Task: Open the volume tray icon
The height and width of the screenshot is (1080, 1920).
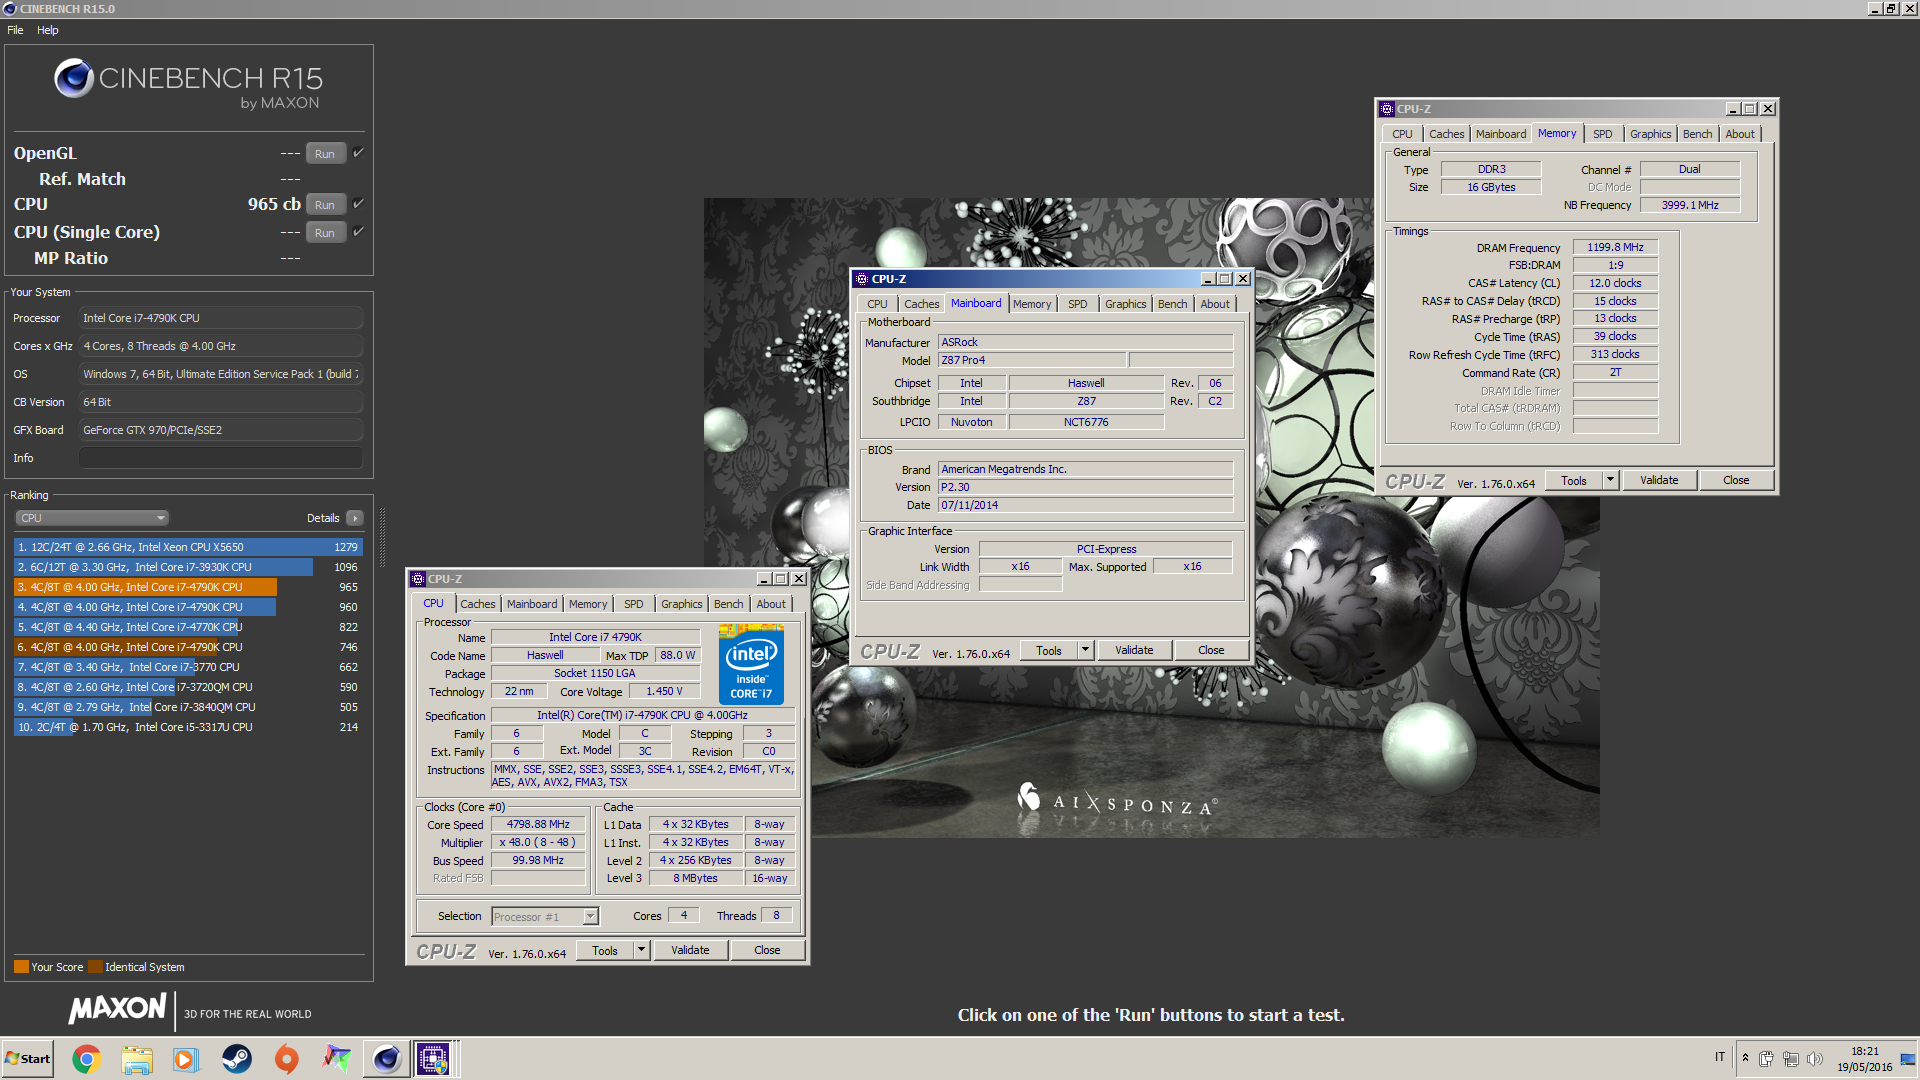Action: 1815,1058
